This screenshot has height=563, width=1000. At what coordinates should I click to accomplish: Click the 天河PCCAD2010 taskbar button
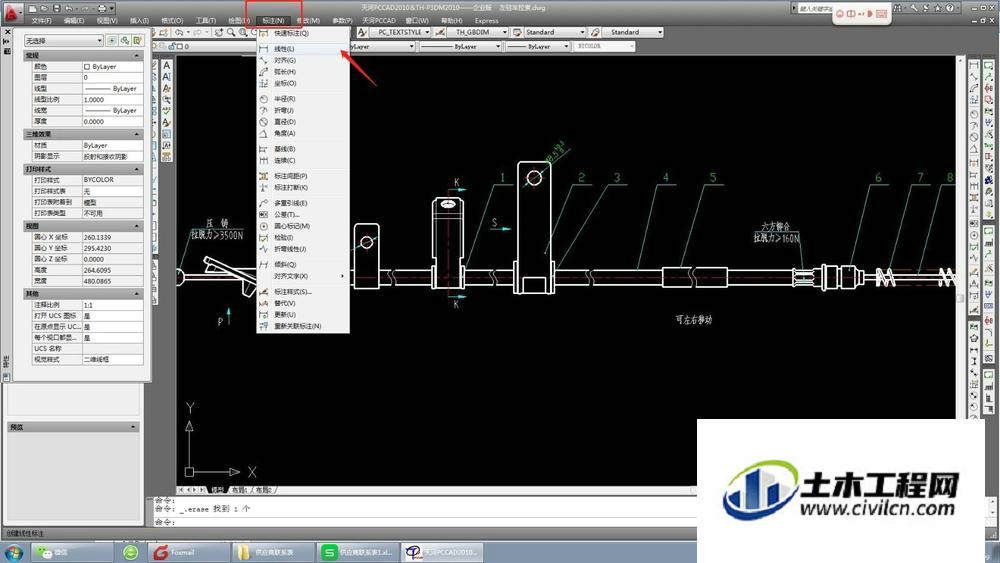click(443, 552)
